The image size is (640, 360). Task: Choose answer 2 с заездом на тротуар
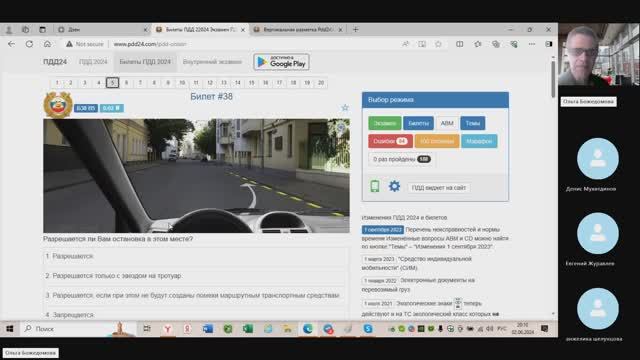(196, 276)
